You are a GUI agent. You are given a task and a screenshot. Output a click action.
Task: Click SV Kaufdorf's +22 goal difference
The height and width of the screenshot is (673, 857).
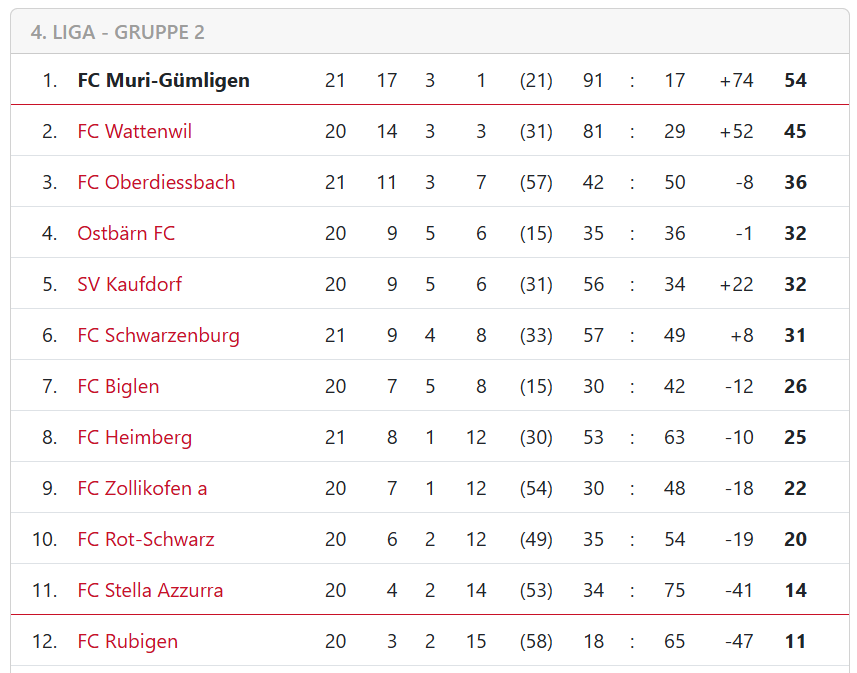coord(736,284)
